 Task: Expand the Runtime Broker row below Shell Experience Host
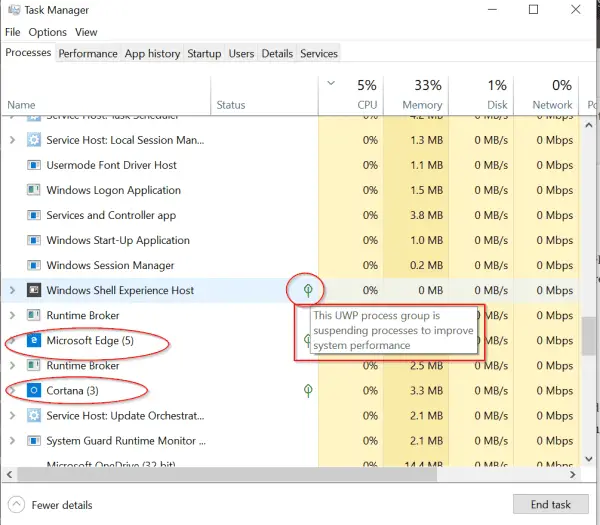12,315
